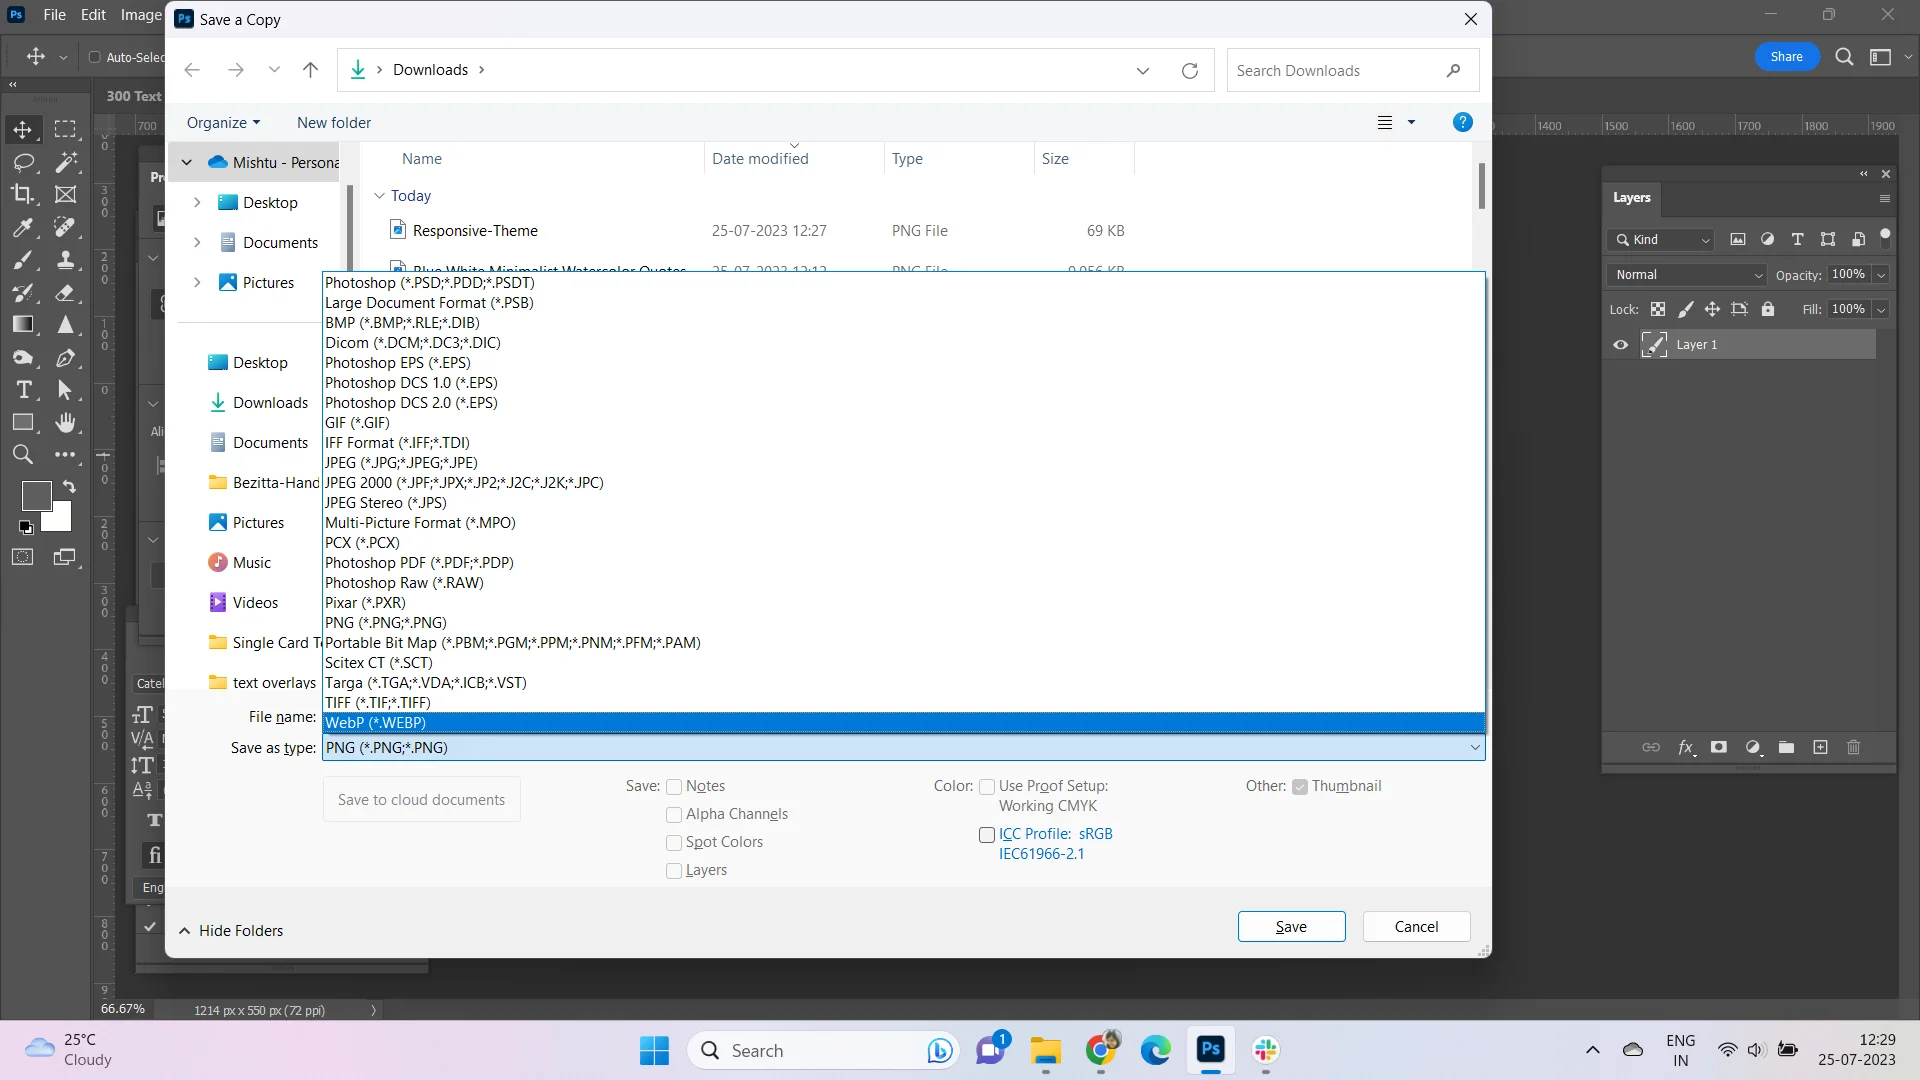
Task: Enable the Spot Colors checkbox
Action: pyautogui.click(x=674, y=843)
